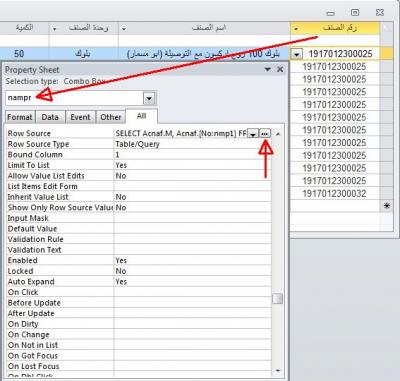Click the On Dirty event field
This screenshot has height=381, width=400.
(x=192, y=324)
